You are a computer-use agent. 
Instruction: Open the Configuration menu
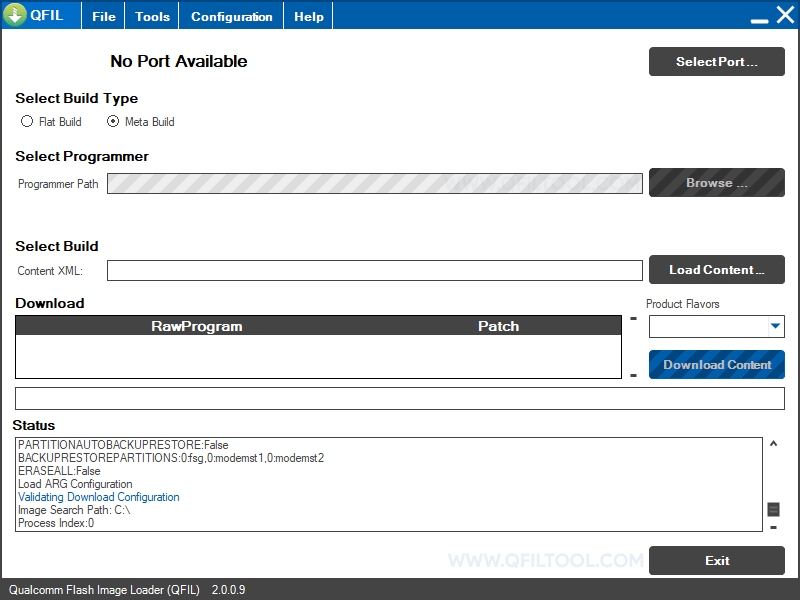(x=231, y=15)
